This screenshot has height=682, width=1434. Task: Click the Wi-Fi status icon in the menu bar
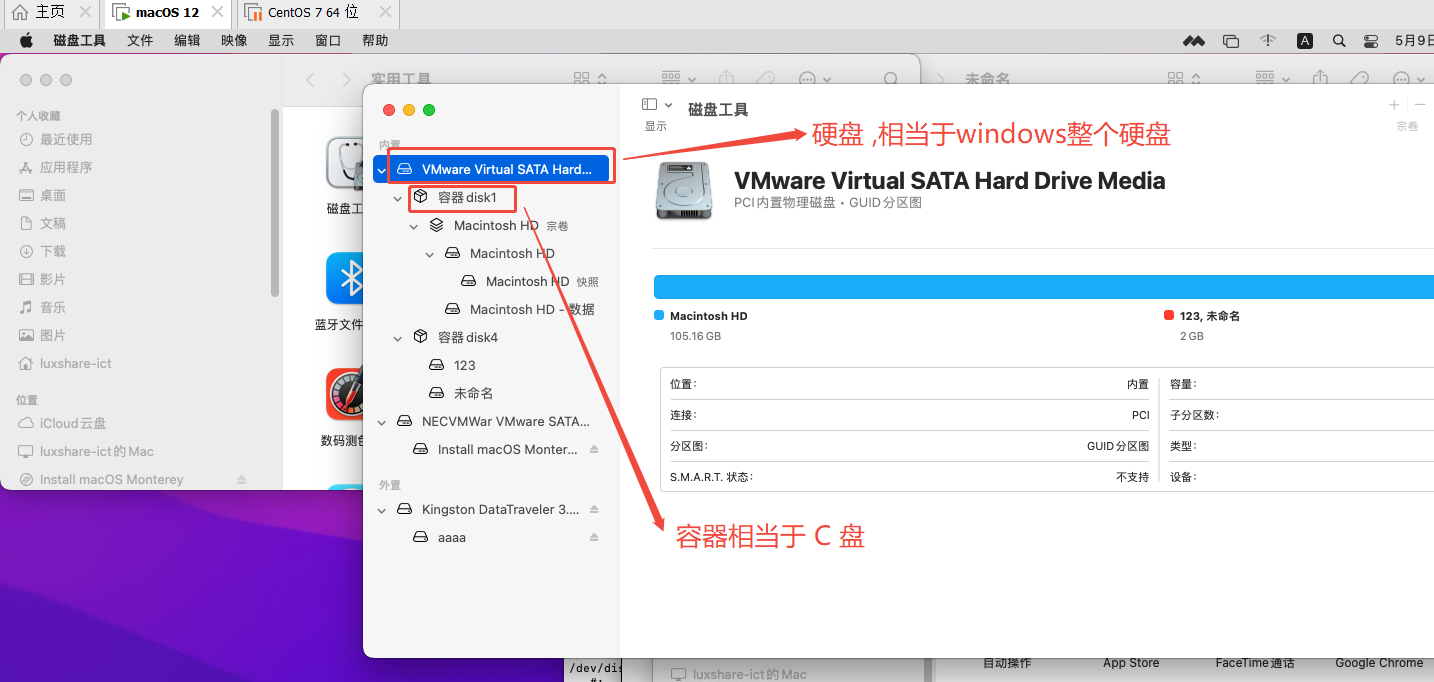1268,41
